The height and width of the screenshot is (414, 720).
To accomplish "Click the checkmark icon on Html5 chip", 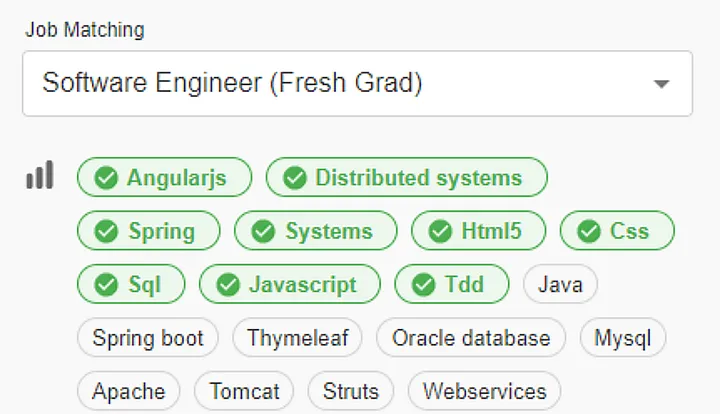I will [x=440, y=231].
